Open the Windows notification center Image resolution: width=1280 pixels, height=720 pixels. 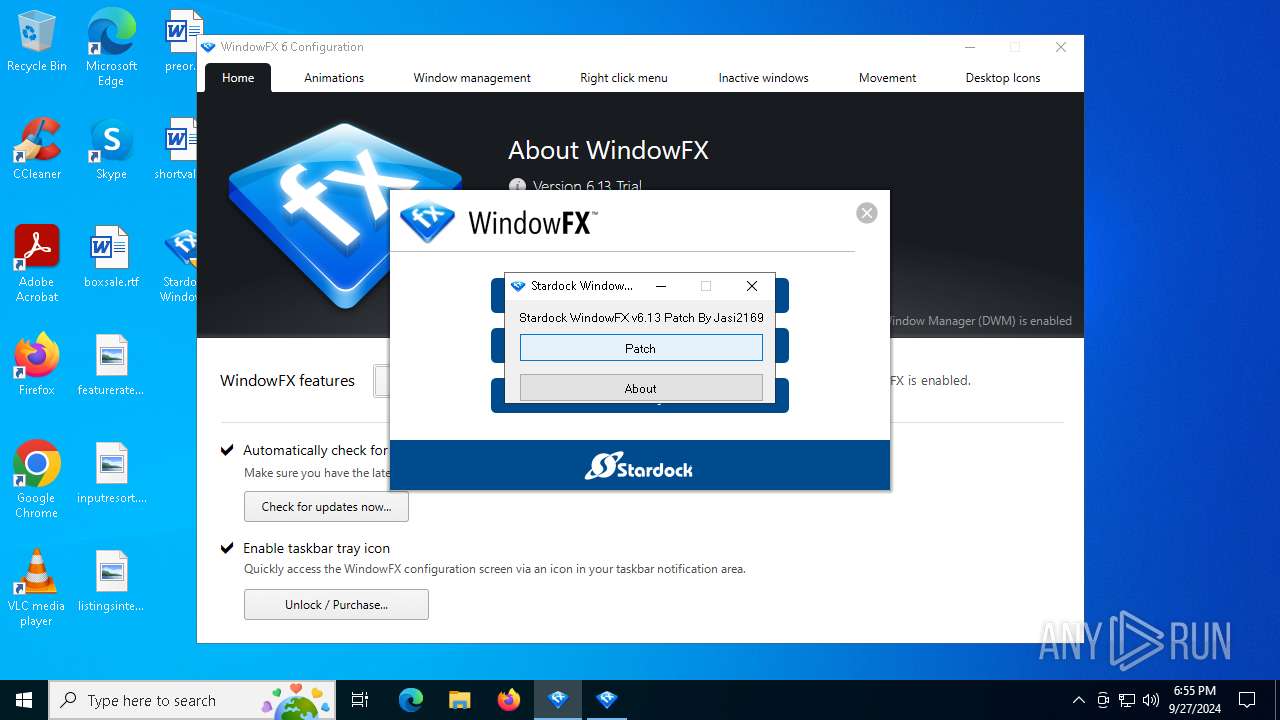1247,700
